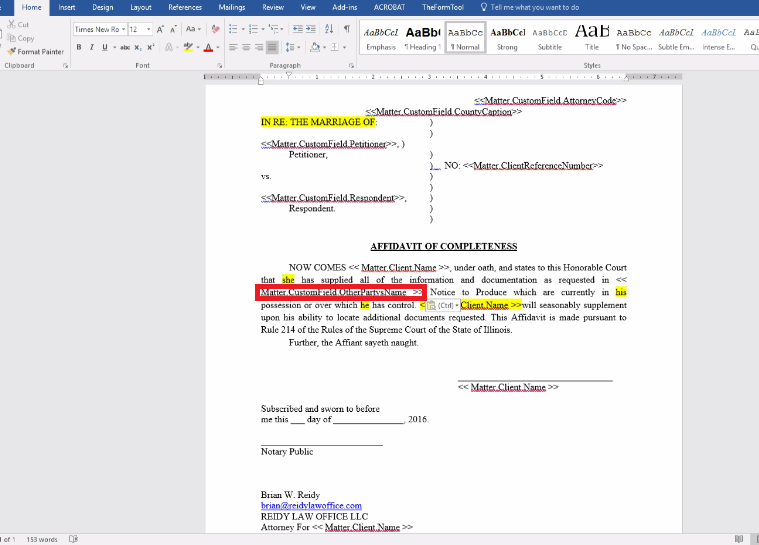759x545 pixels.
Task: Toggle strikethrough formatting
Action: pyautogui.click(x=125, y=47)
